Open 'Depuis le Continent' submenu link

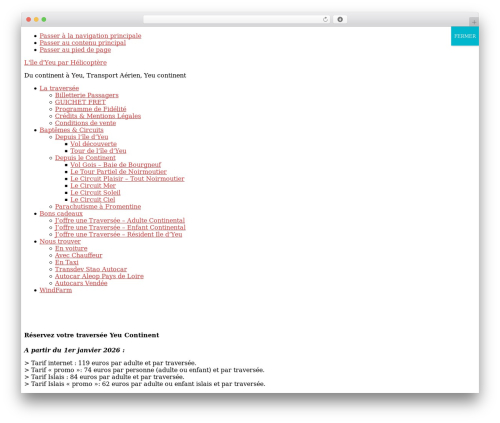(x=85, y=158)
